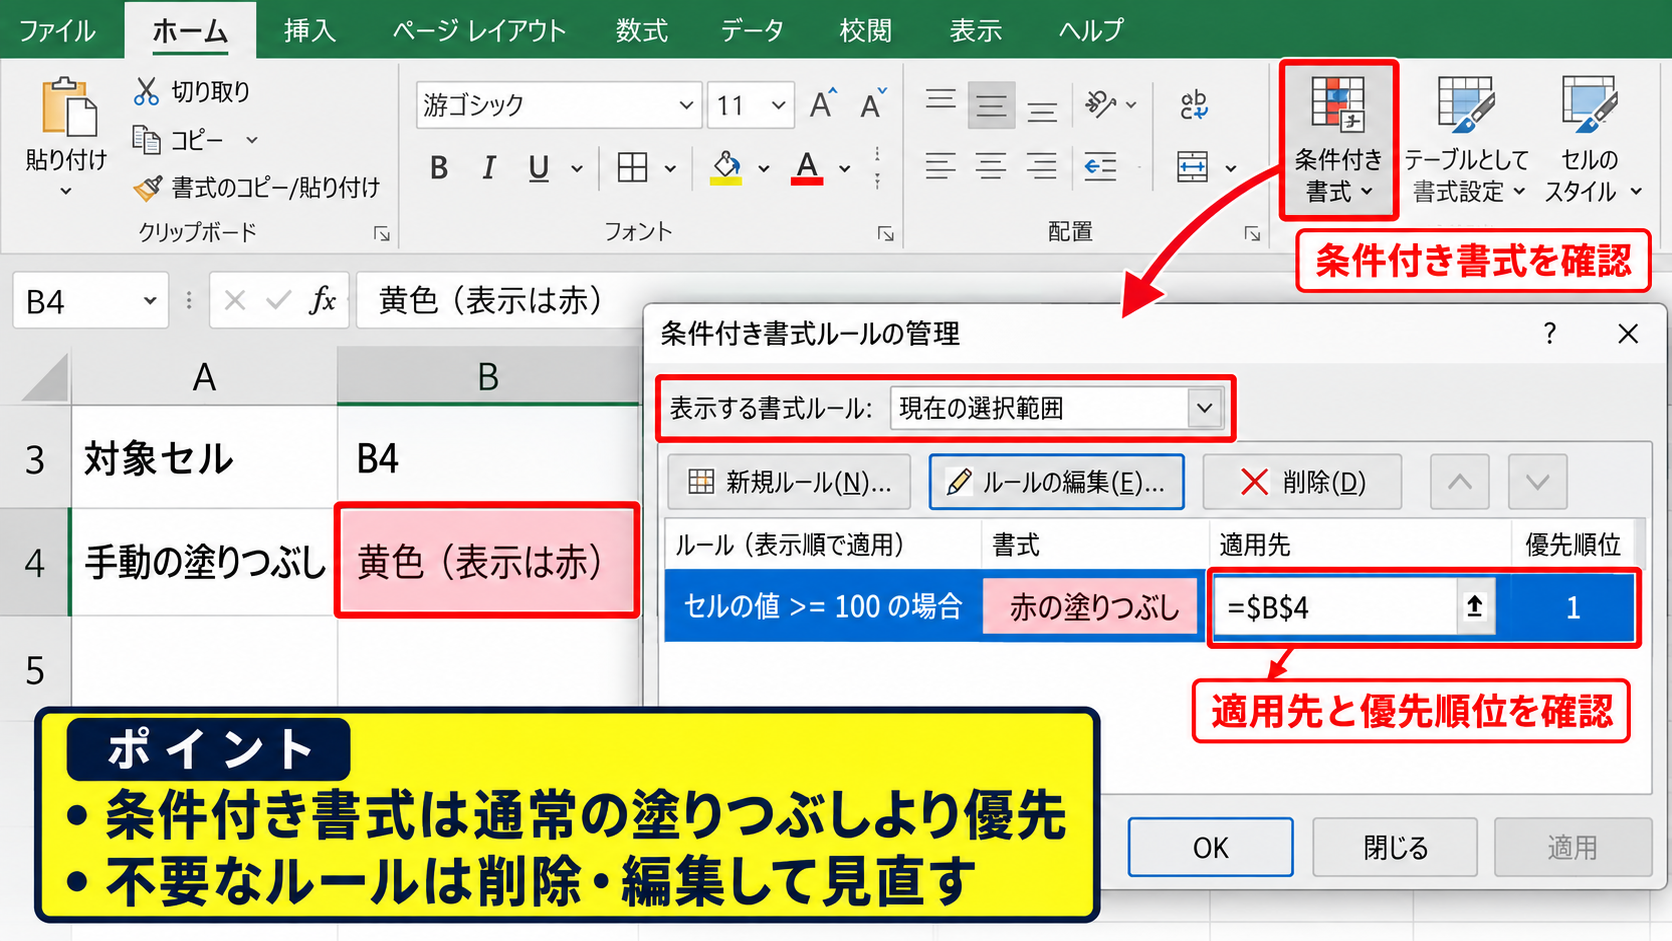Image resolution: width=1672 pixels, height=941 pixels.
Task: Open the ファイル tab
Action: tap(57, 30)
